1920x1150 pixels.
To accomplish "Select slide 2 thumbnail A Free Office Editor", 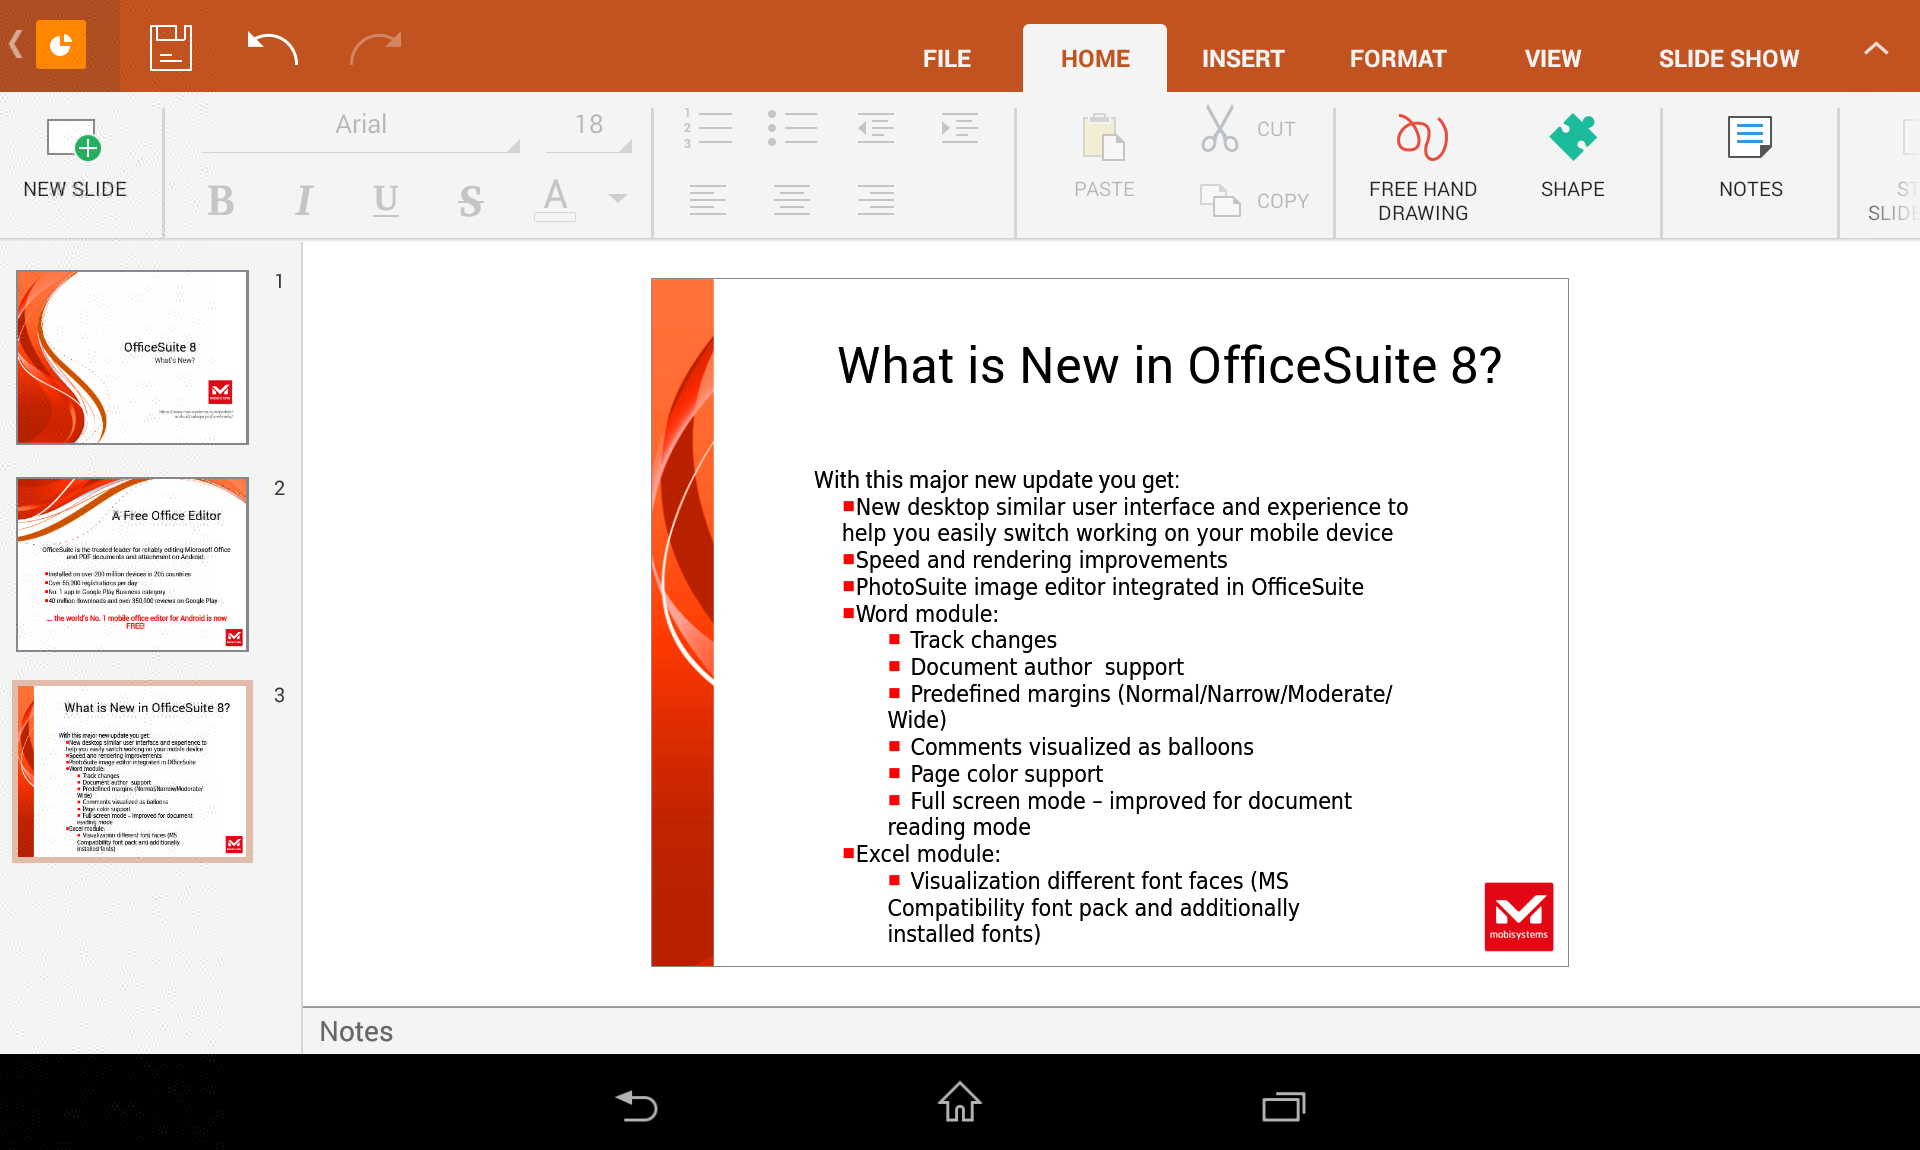I will pos(132,564).
